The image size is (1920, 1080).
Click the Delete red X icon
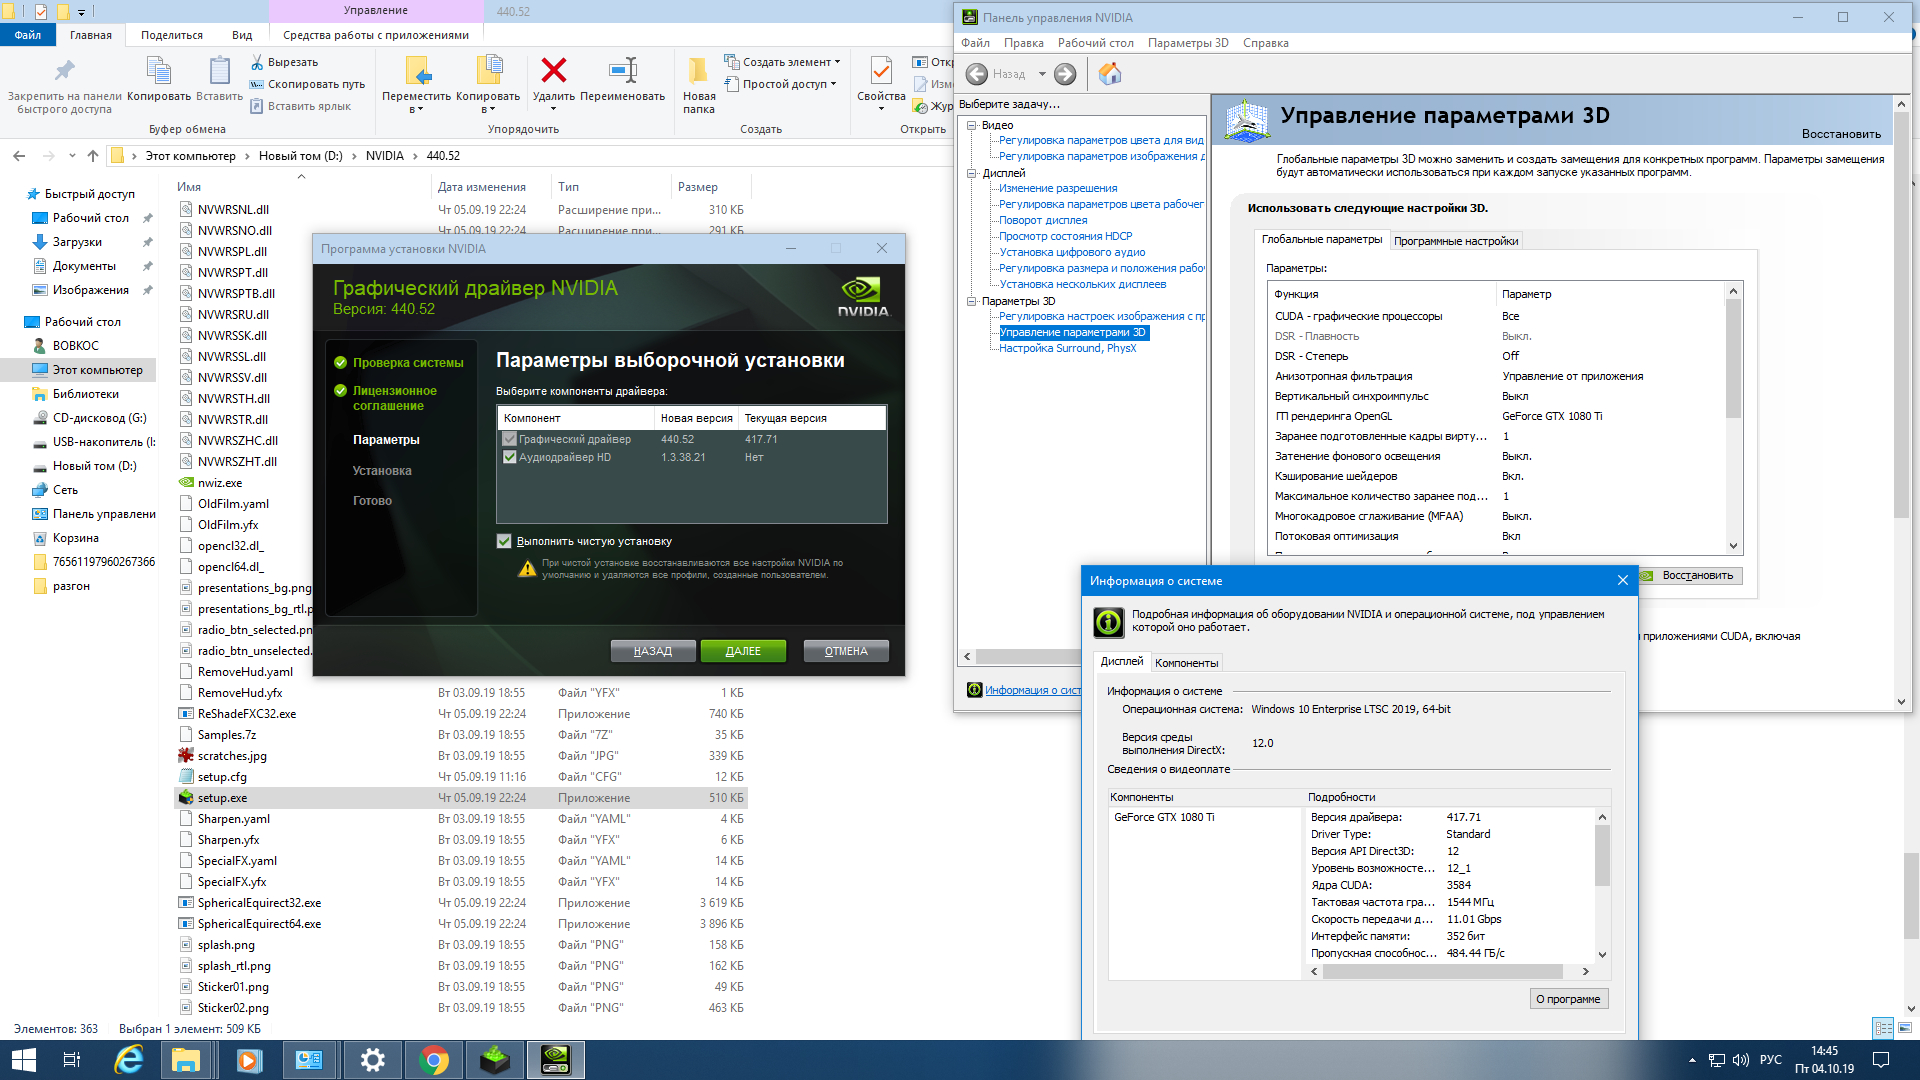pos(553,70)
